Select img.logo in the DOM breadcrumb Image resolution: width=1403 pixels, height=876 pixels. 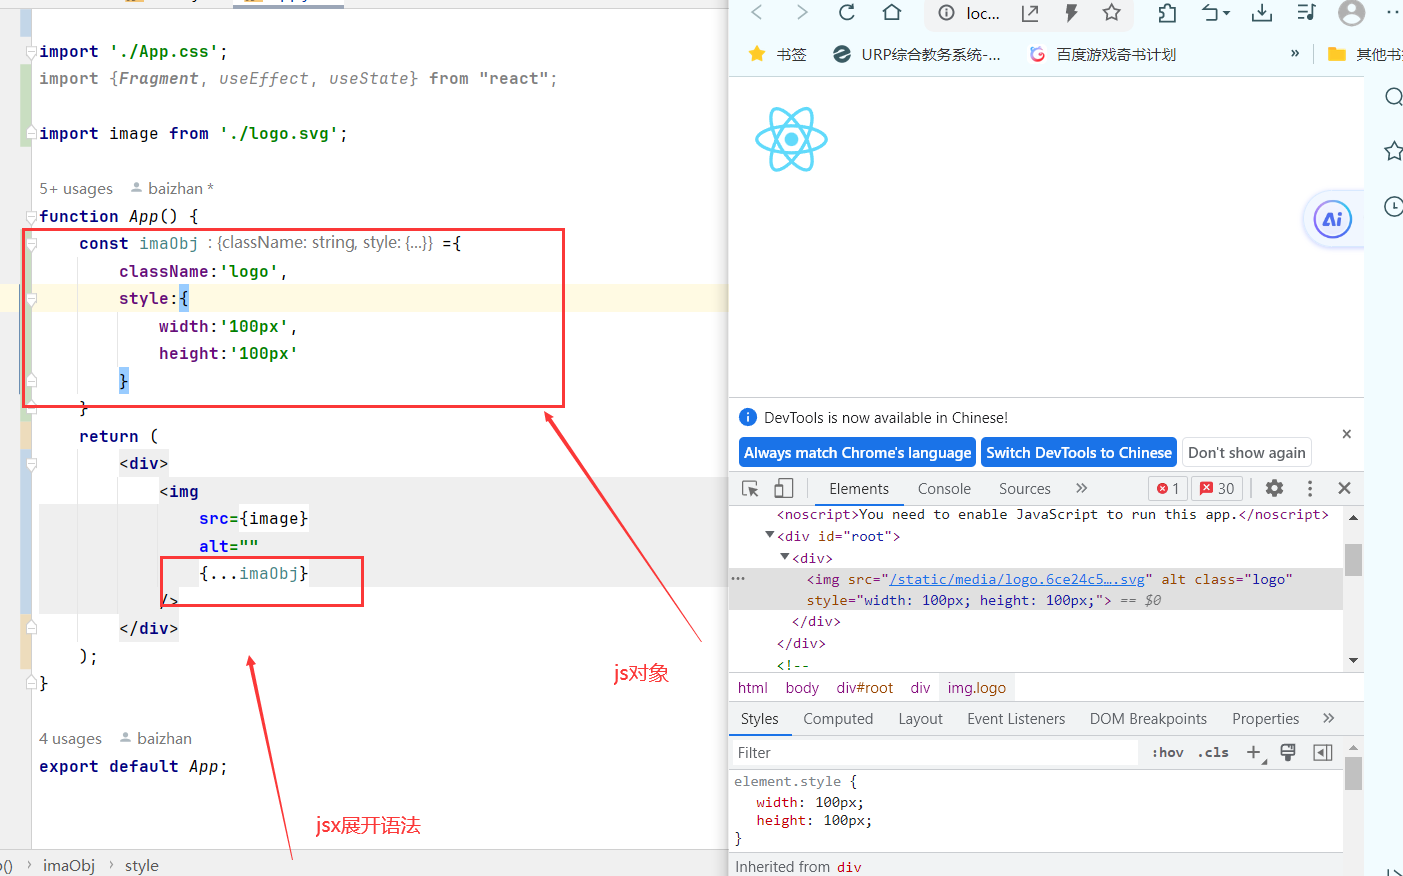977,688
